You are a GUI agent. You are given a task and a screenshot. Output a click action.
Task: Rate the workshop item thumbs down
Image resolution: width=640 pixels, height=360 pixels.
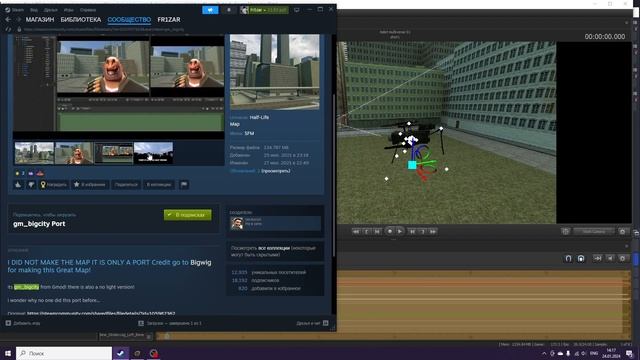click(31, 184)
